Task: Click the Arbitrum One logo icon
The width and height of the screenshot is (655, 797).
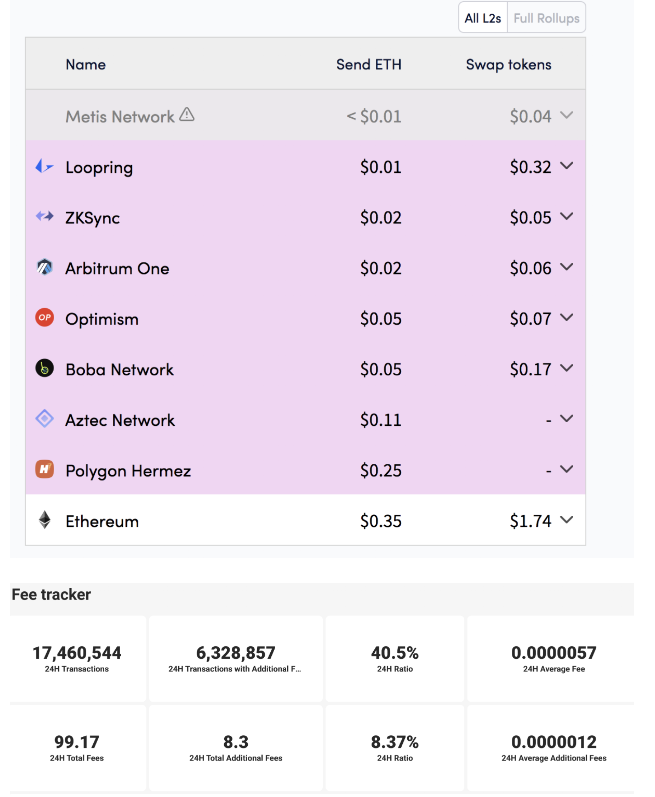Action: [44, 267]
